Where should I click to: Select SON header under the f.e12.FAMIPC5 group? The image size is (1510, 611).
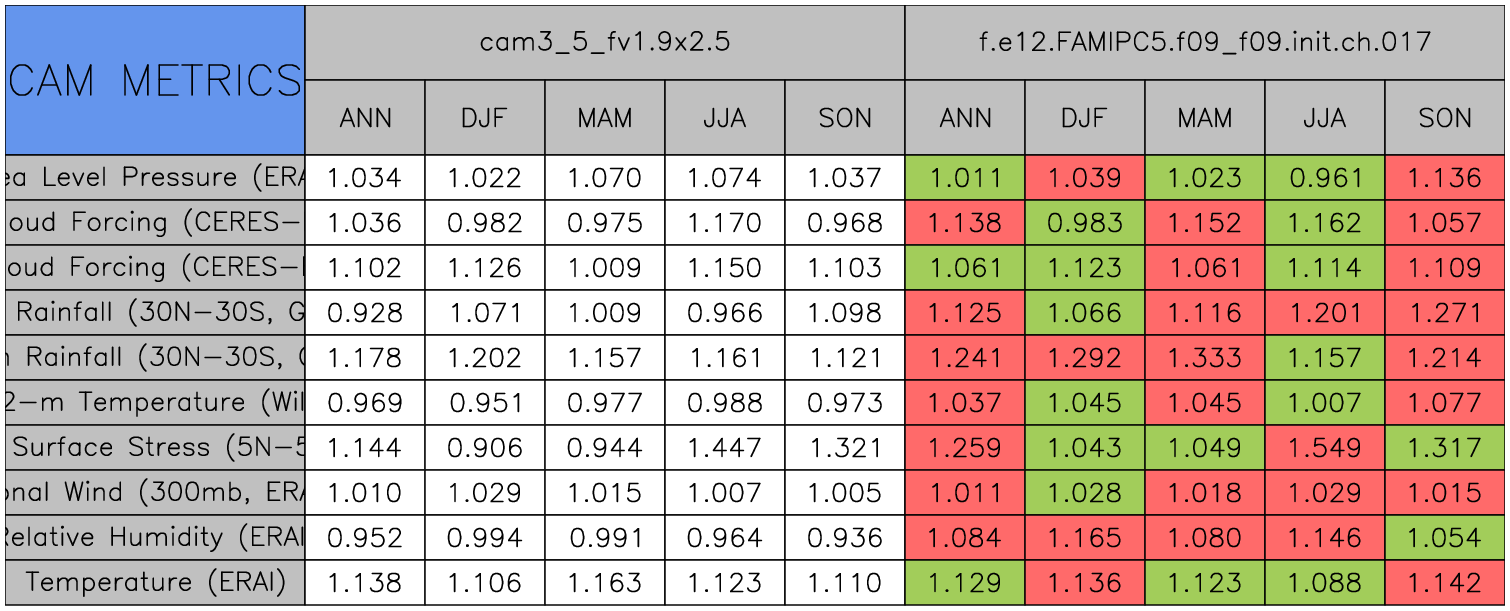1445,118
